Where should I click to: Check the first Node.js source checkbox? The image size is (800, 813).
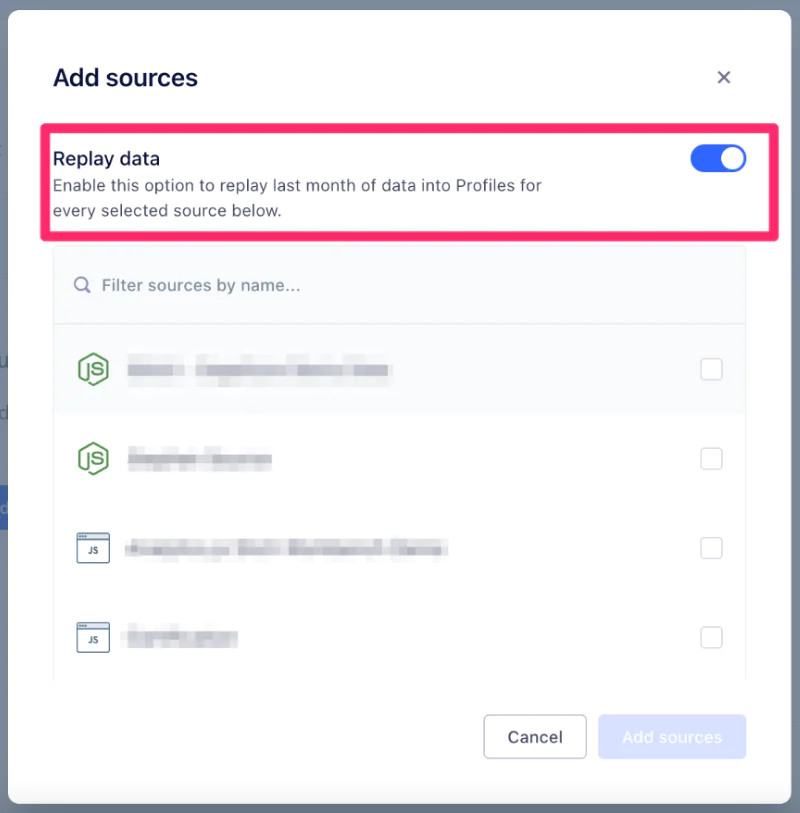point(711,370)
